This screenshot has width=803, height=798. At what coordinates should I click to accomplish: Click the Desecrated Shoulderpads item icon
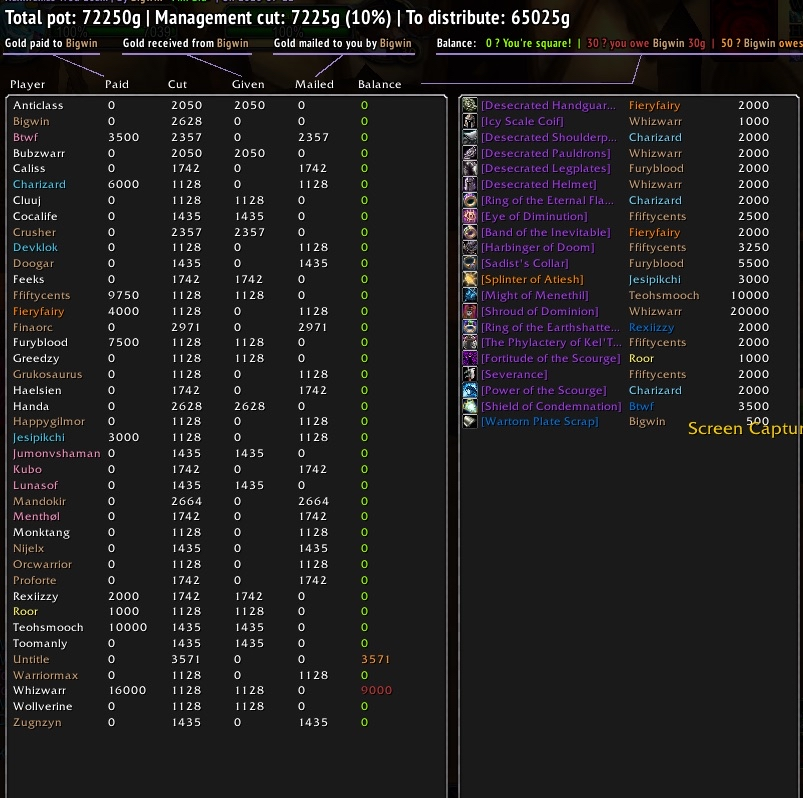(x=470, y=137)
